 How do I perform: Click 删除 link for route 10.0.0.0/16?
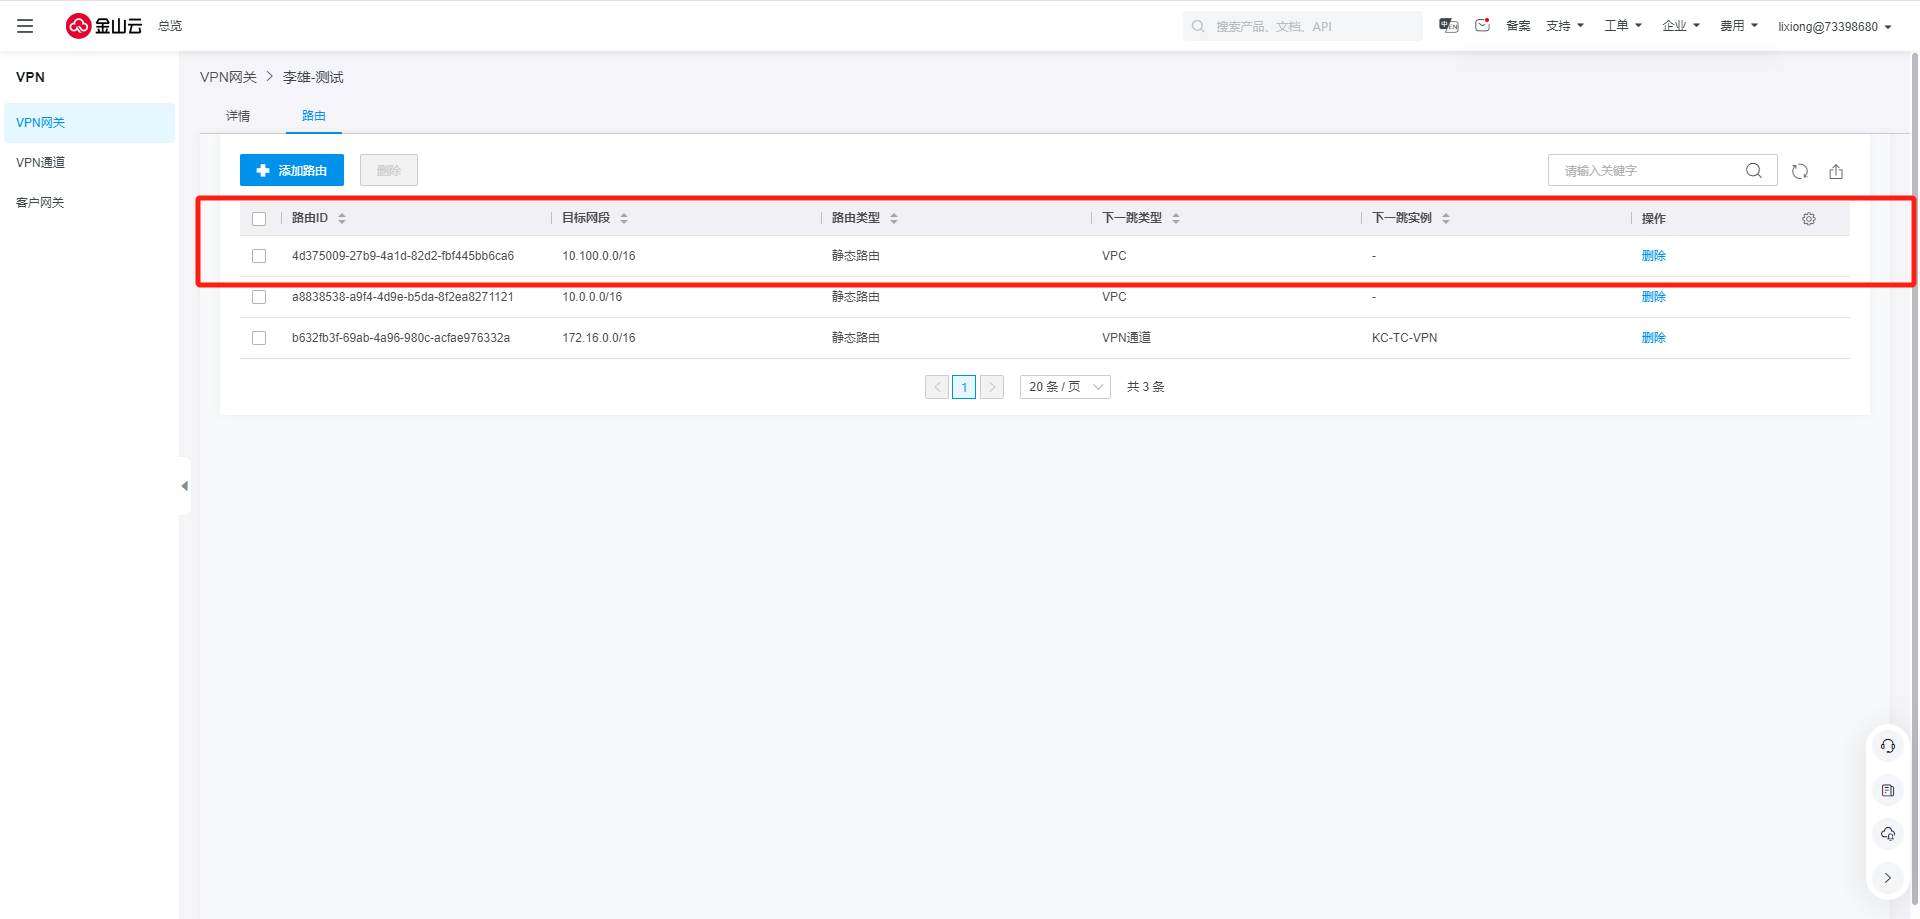[x=1653, y=297]
